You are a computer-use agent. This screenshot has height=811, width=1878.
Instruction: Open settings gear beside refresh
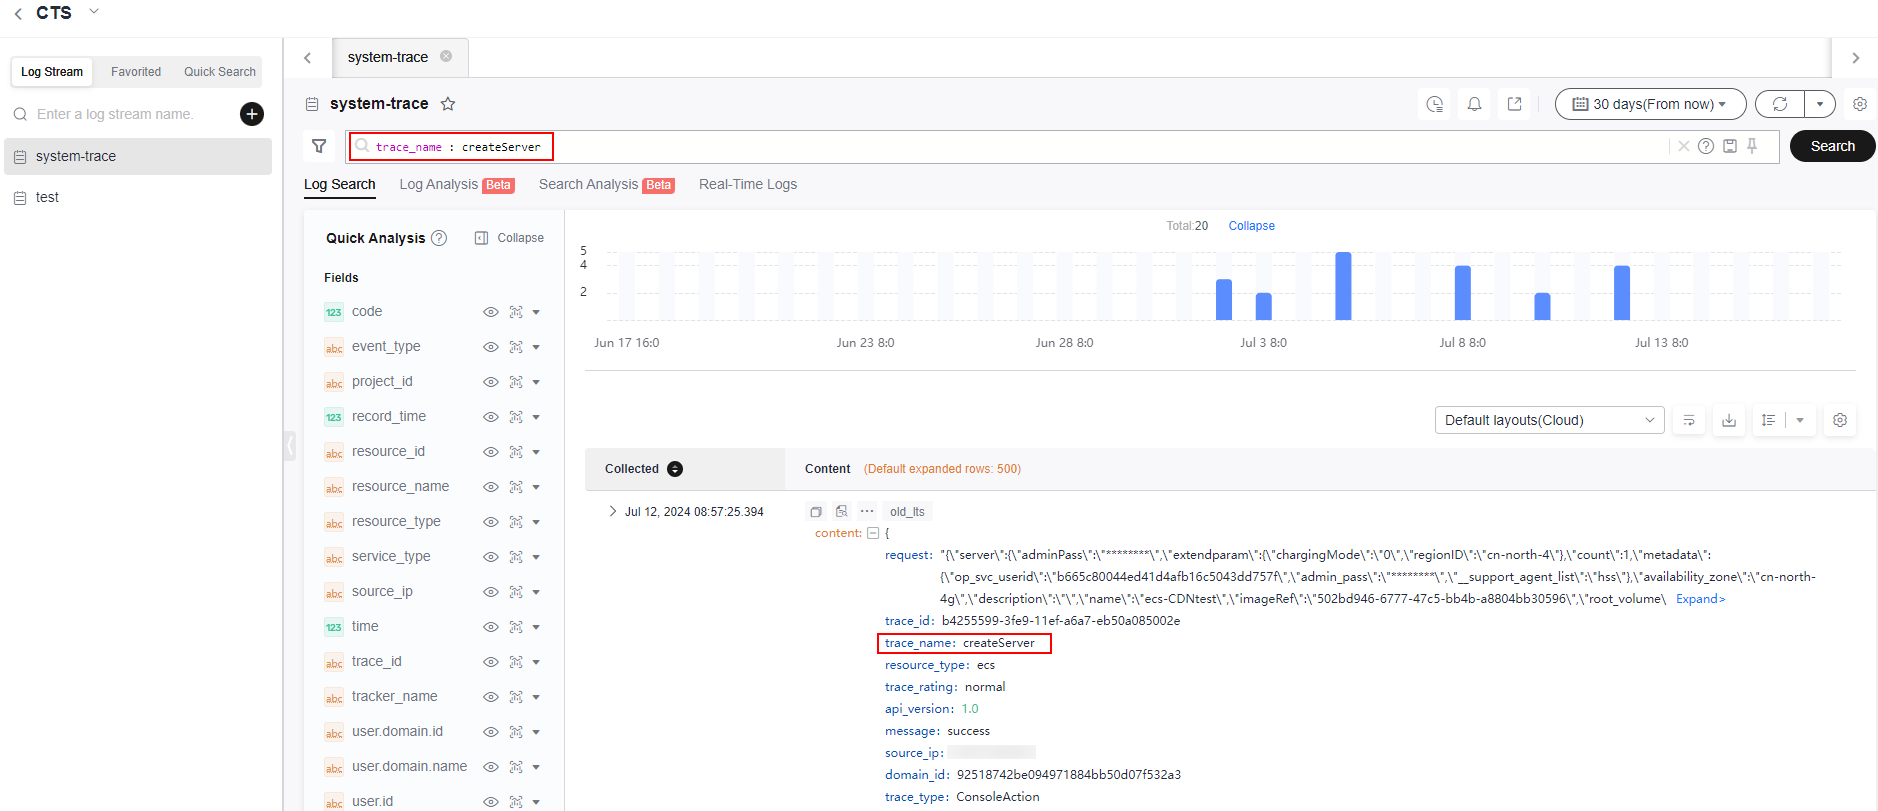1860,104
